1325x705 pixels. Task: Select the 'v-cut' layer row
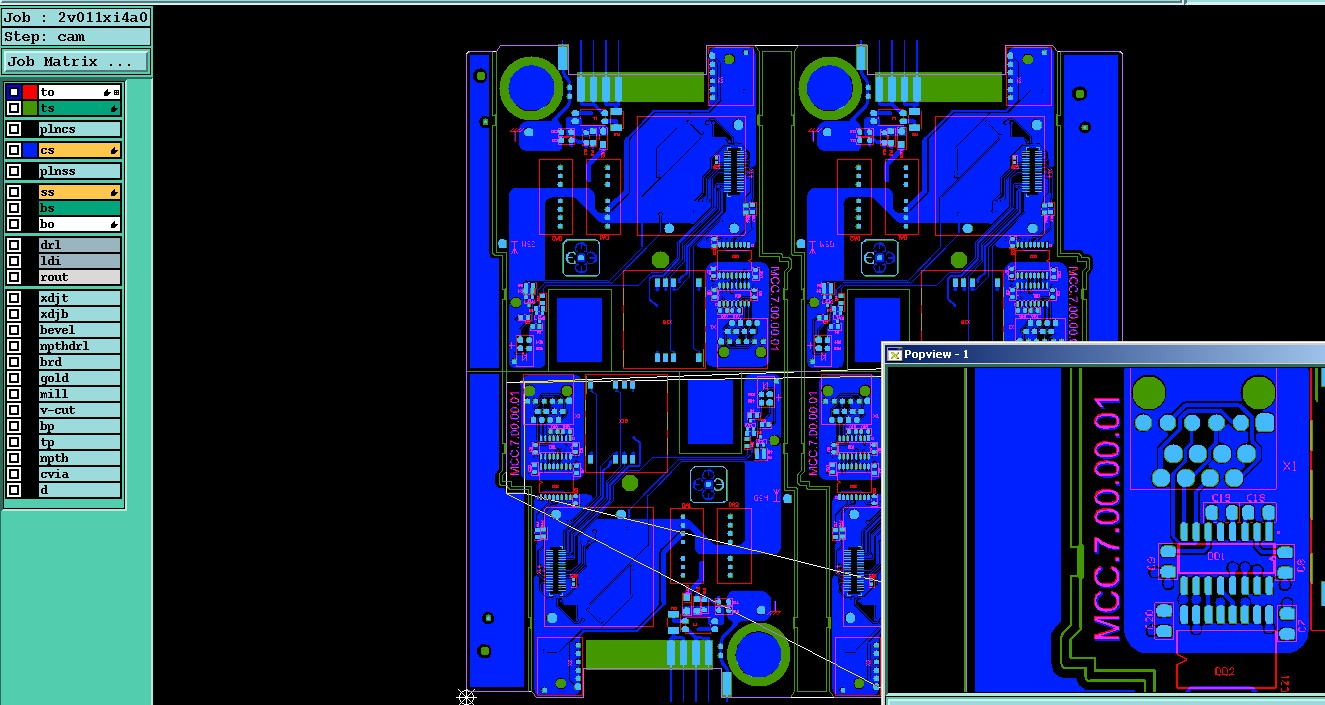[x=80, y=410]
